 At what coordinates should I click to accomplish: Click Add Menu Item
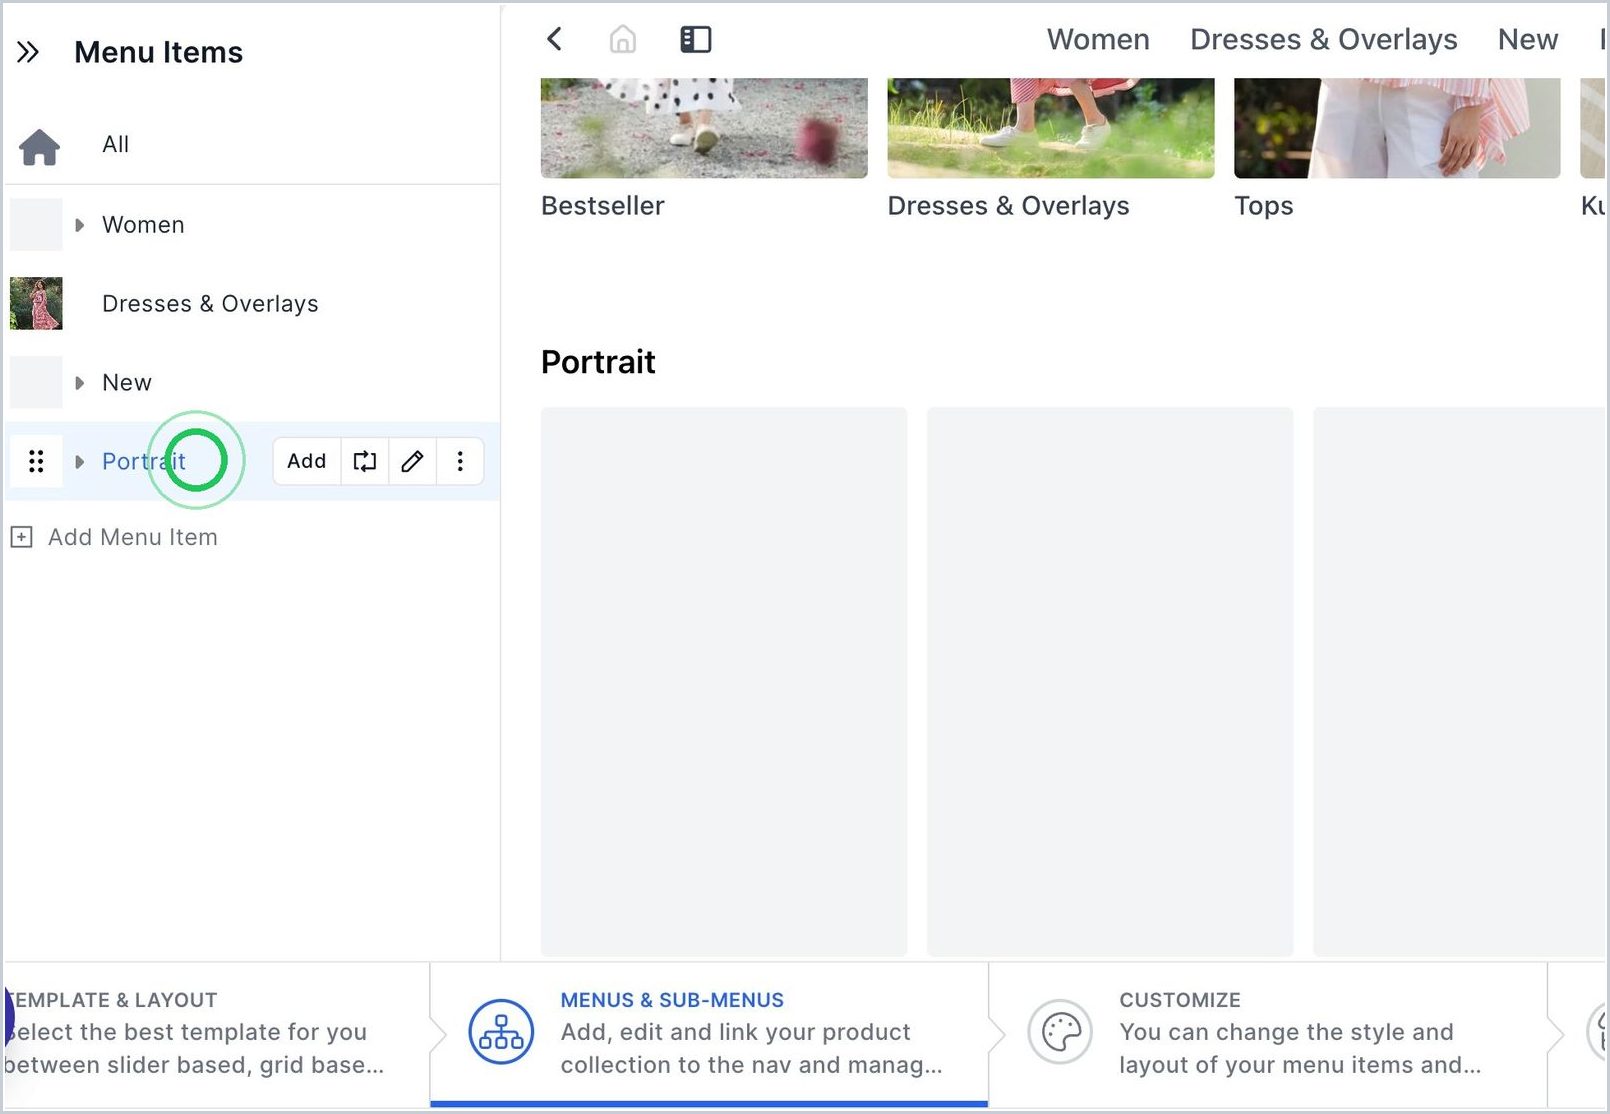pyautogui.click(x=133, y=537)
